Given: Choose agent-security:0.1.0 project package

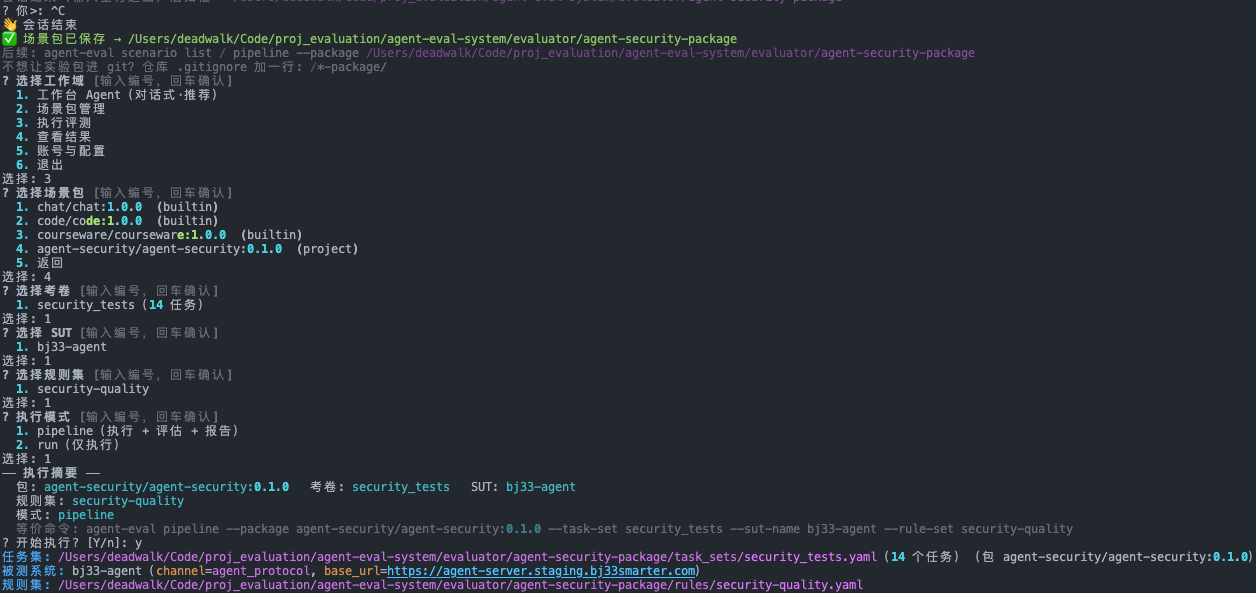Looking at the screenshot, I should [x=187, y=249].
